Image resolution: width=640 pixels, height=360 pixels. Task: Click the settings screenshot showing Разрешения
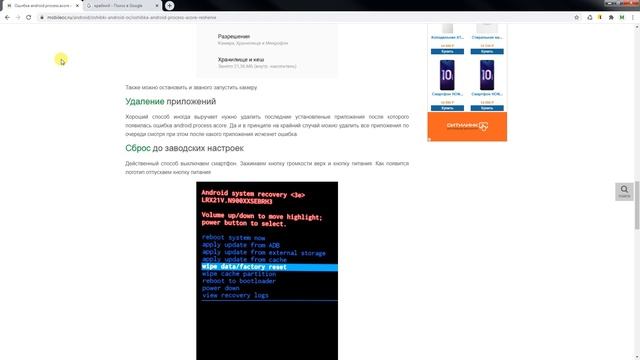click(267, 50)
